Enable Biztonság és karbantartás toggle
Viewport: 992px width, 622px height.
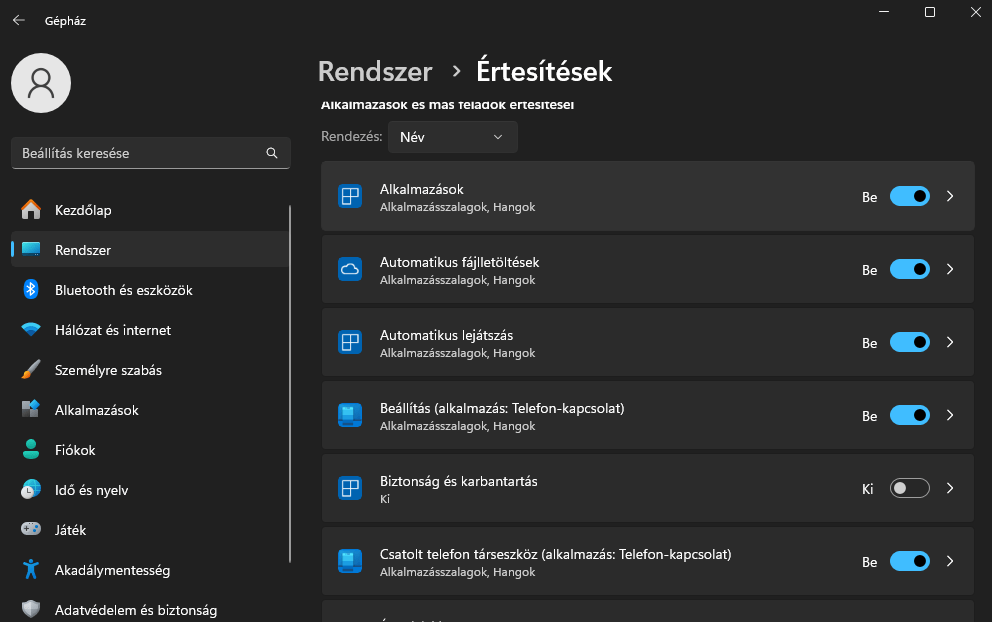[910, 488]
